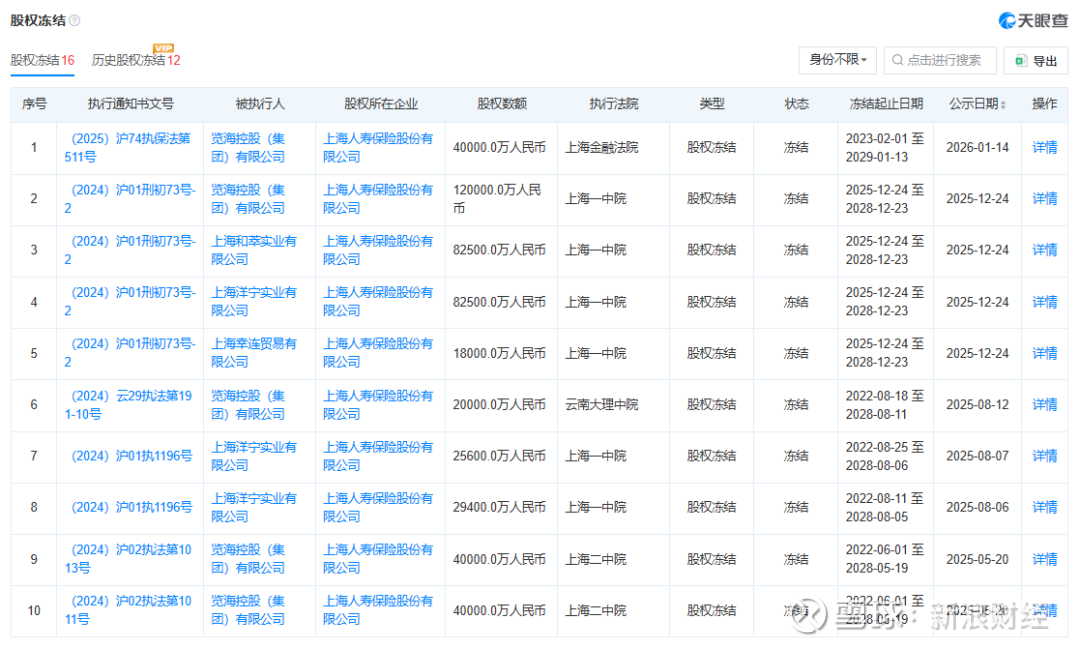
Task: Open document (2024)云29执法第191-10号
Action: pyautogui.click(x=128, y=404)
